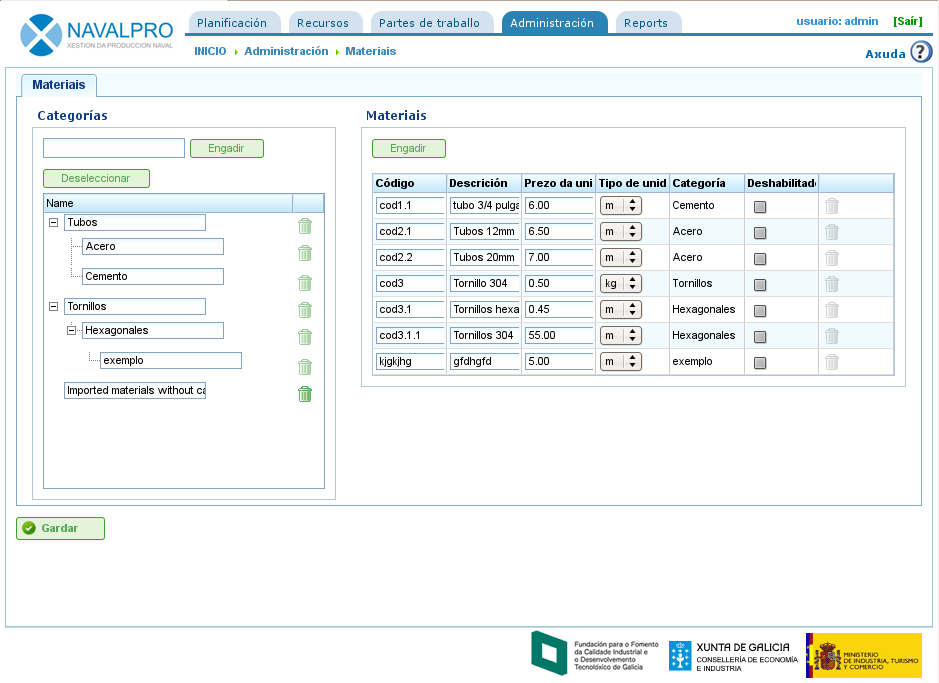Click trash icon in cod1.1 material row

click(x=831, y=206)
